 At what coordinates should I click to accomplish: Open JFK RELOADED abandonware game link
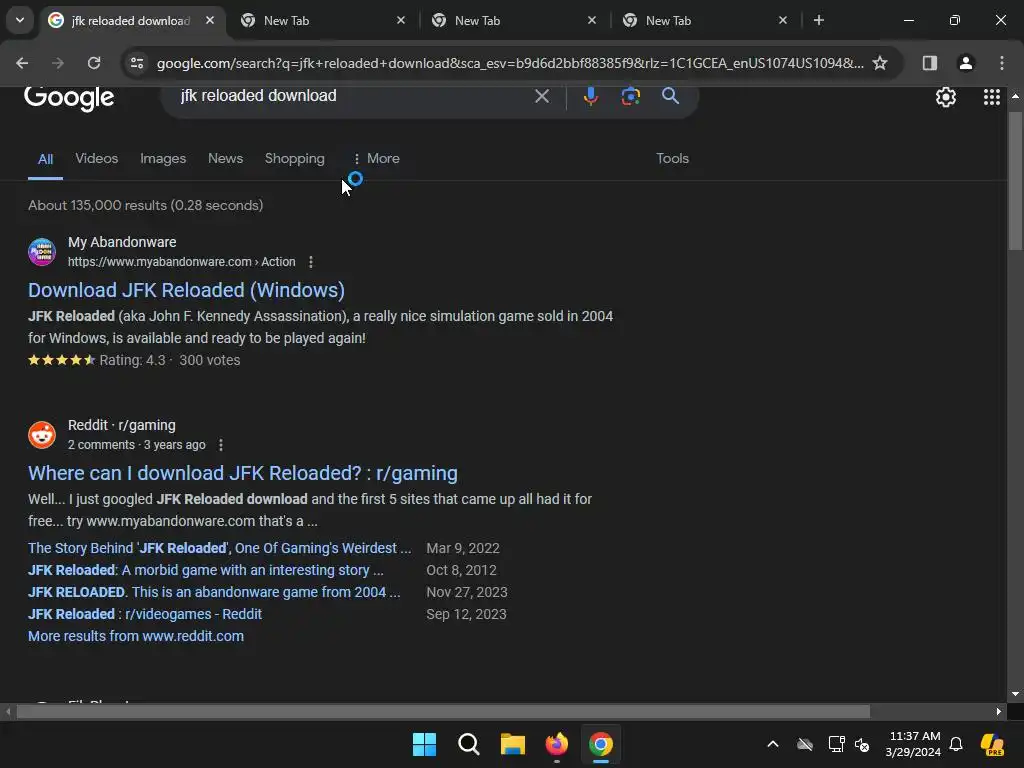[214, 592]
